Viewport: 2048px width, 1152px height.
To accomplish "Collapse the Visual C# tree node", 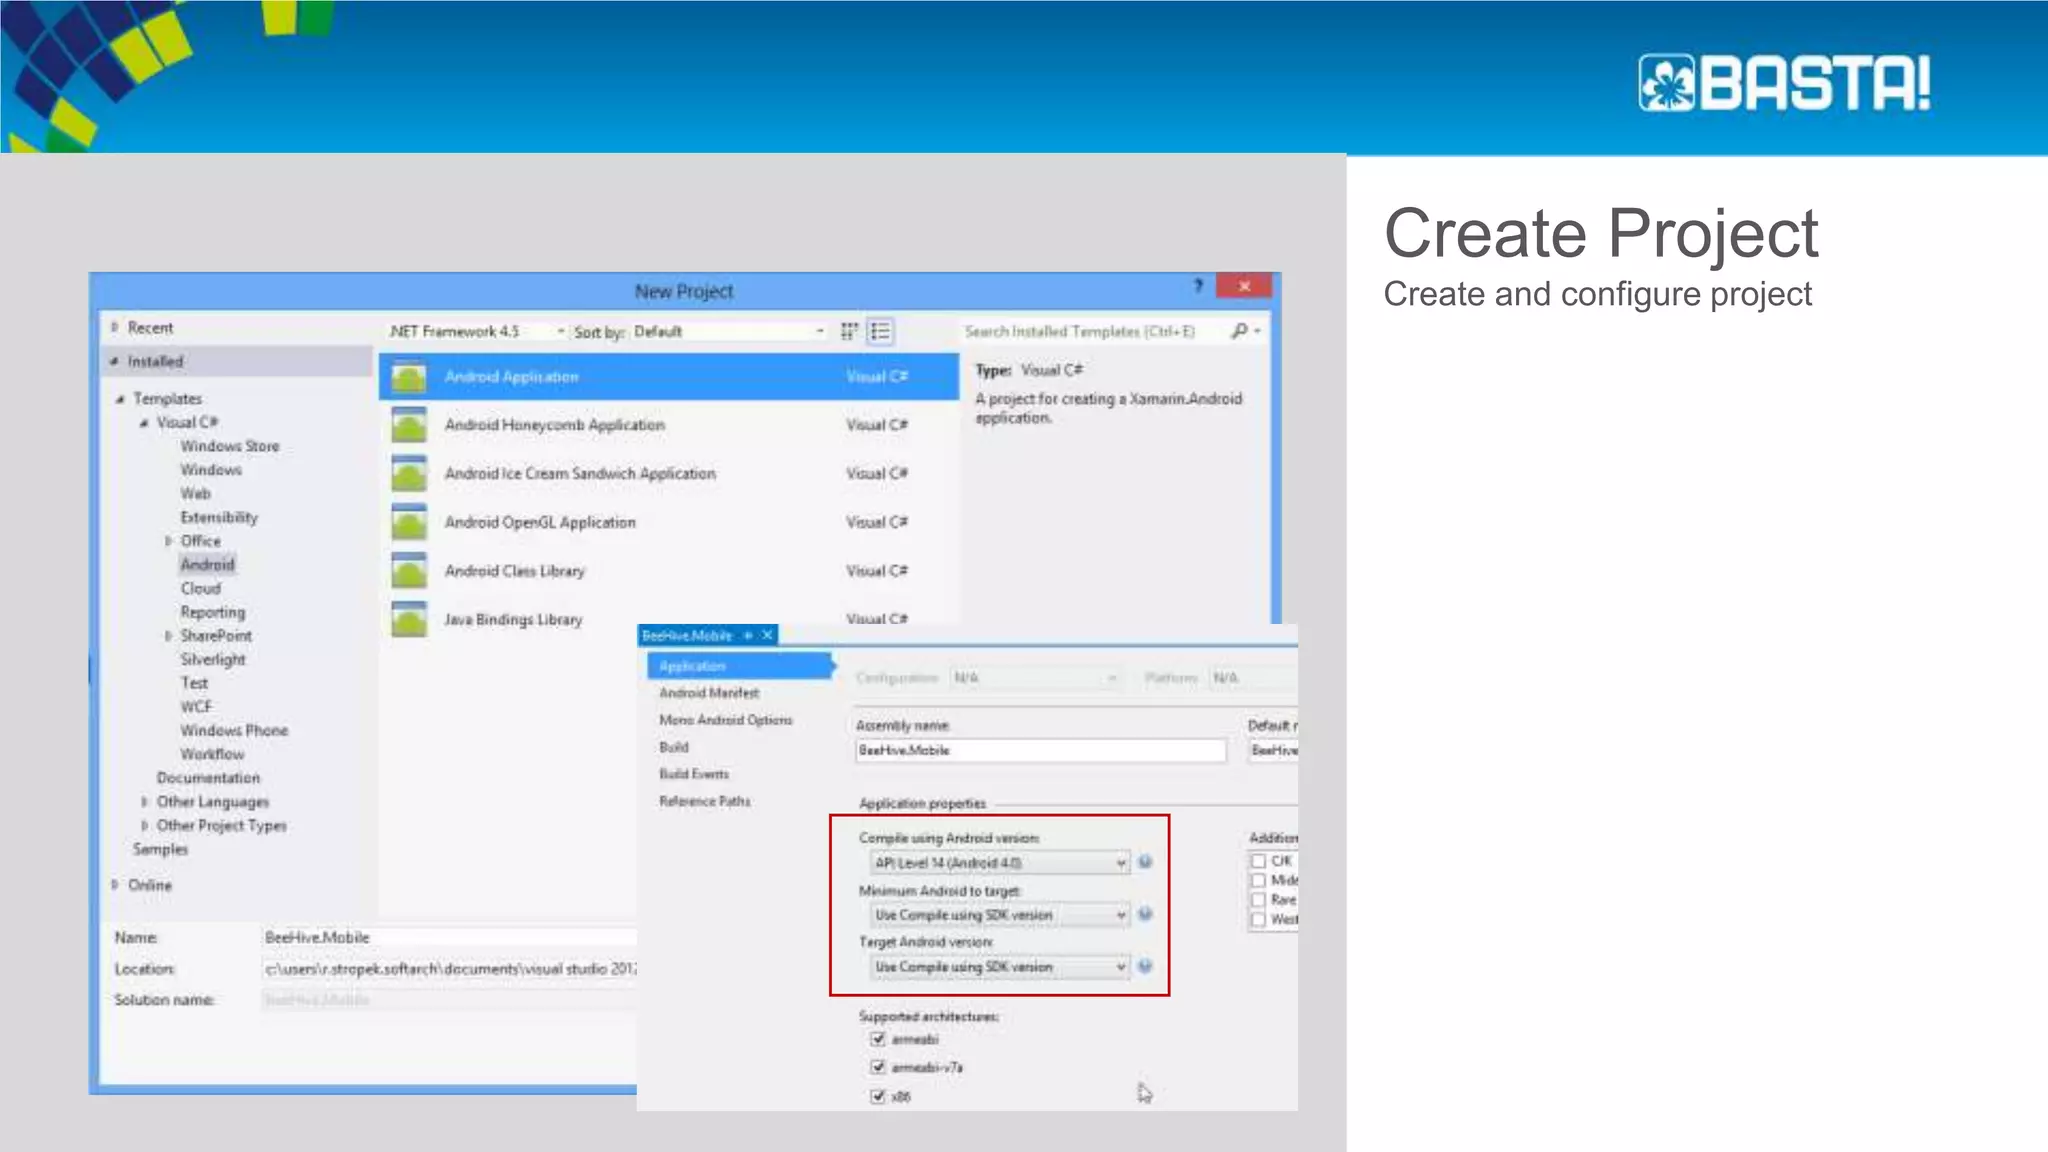I will pyautogui.click(x=144, y=423).
